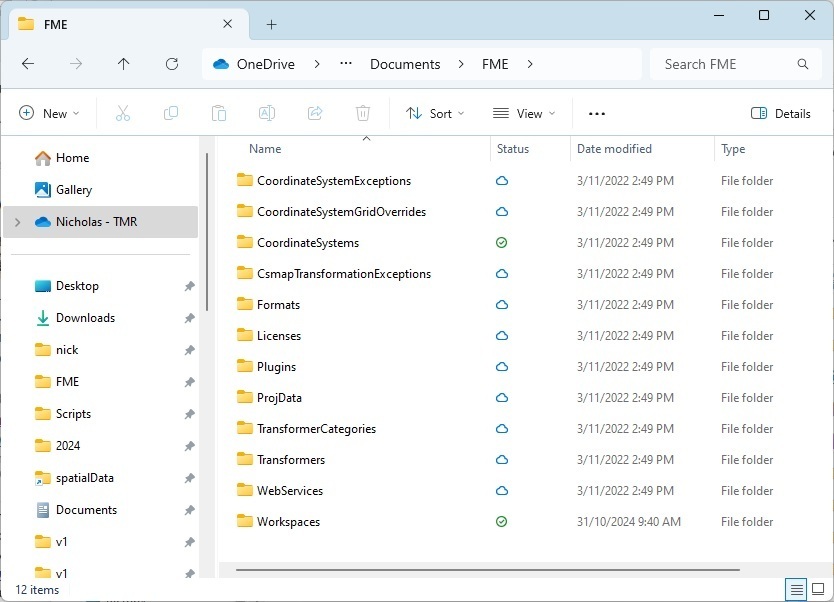The height and width of the screenshot is (602, 834).
Task: Open the 2024 pinned folder
Action: 68,446
